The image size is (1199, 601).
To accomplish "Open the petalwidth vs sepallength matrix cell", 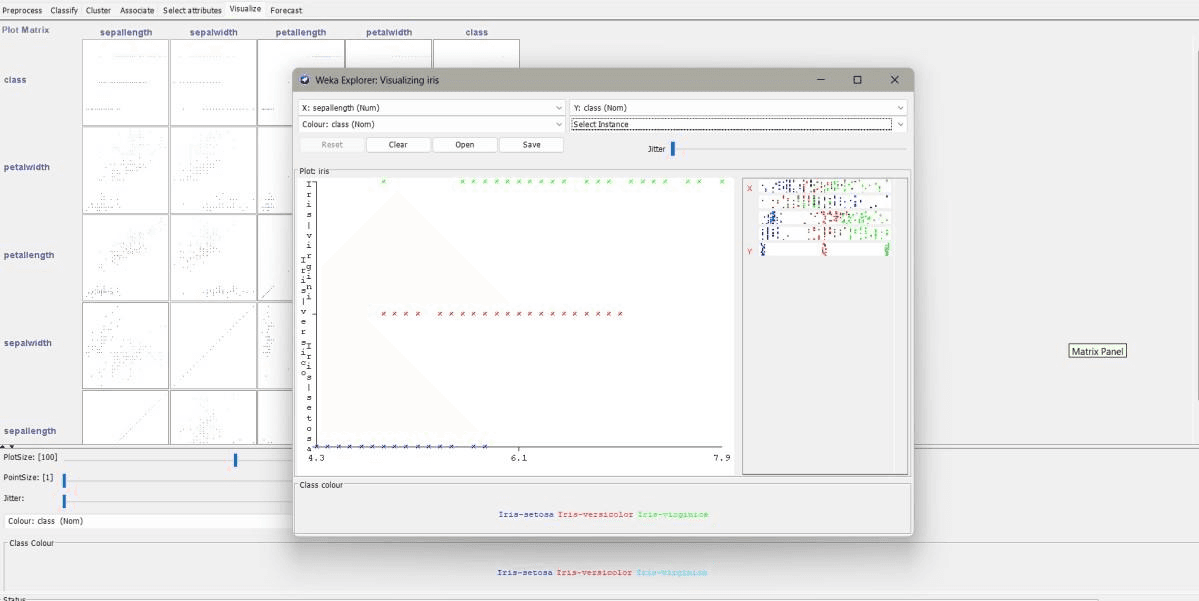I will click(125, 170).
